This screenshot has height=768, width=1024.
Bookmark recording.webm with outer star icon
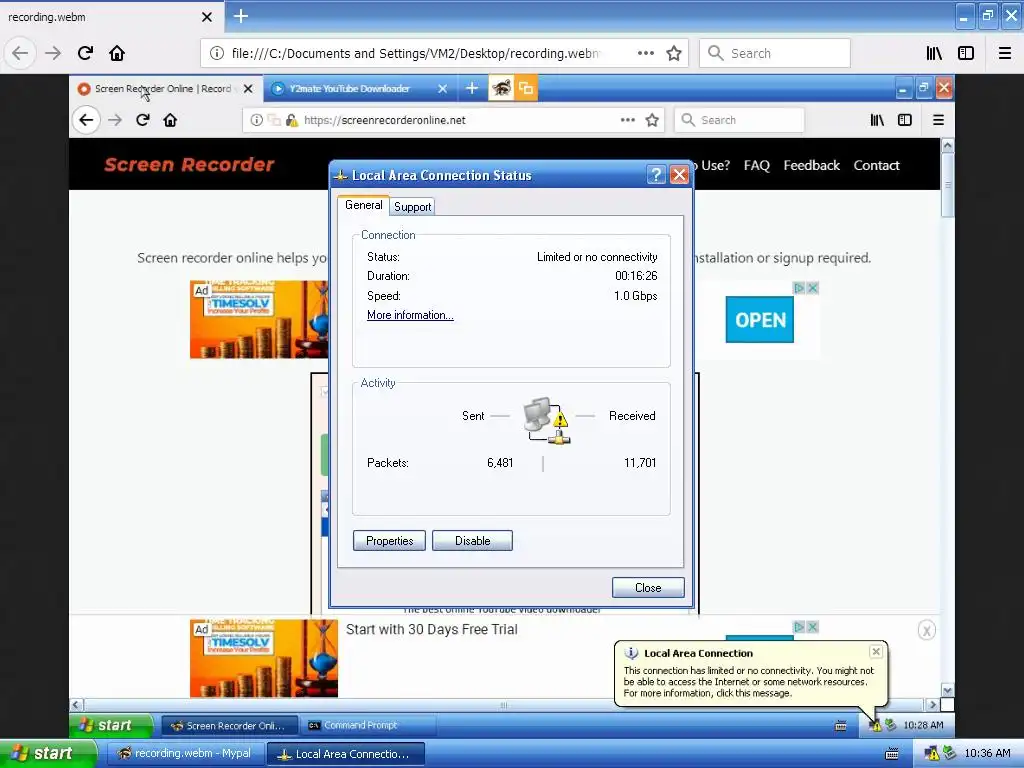[674, 53]
